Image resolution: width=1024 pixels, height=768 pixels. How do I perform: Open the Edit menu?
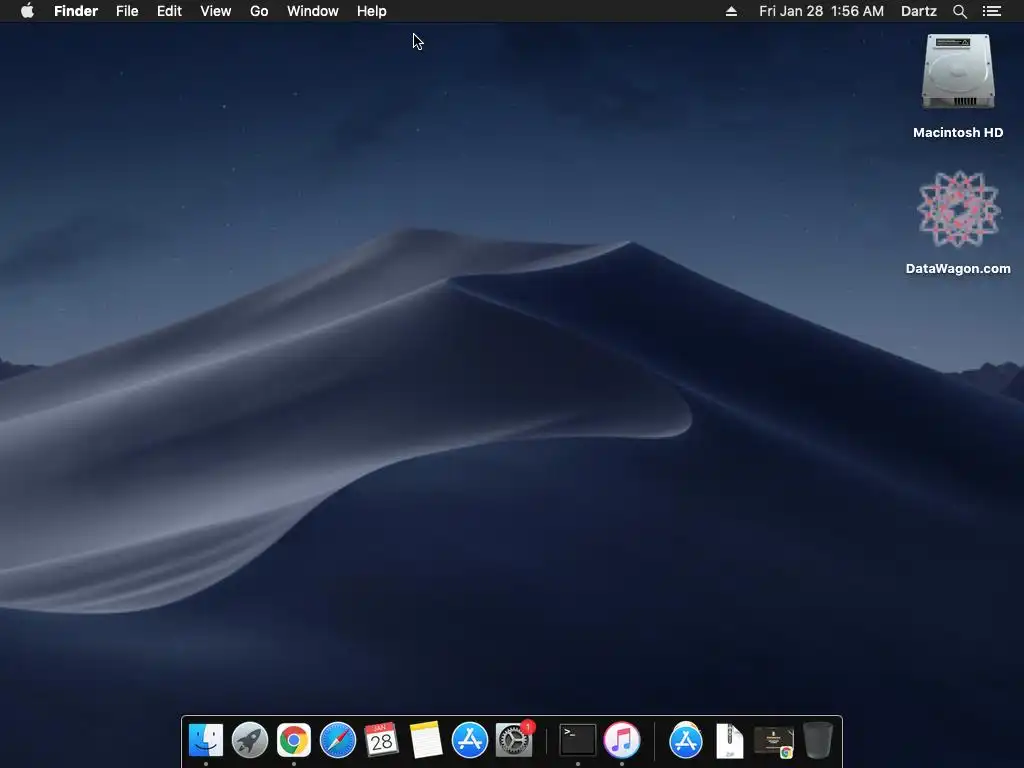pyautogui.click(x=169, y=11)
